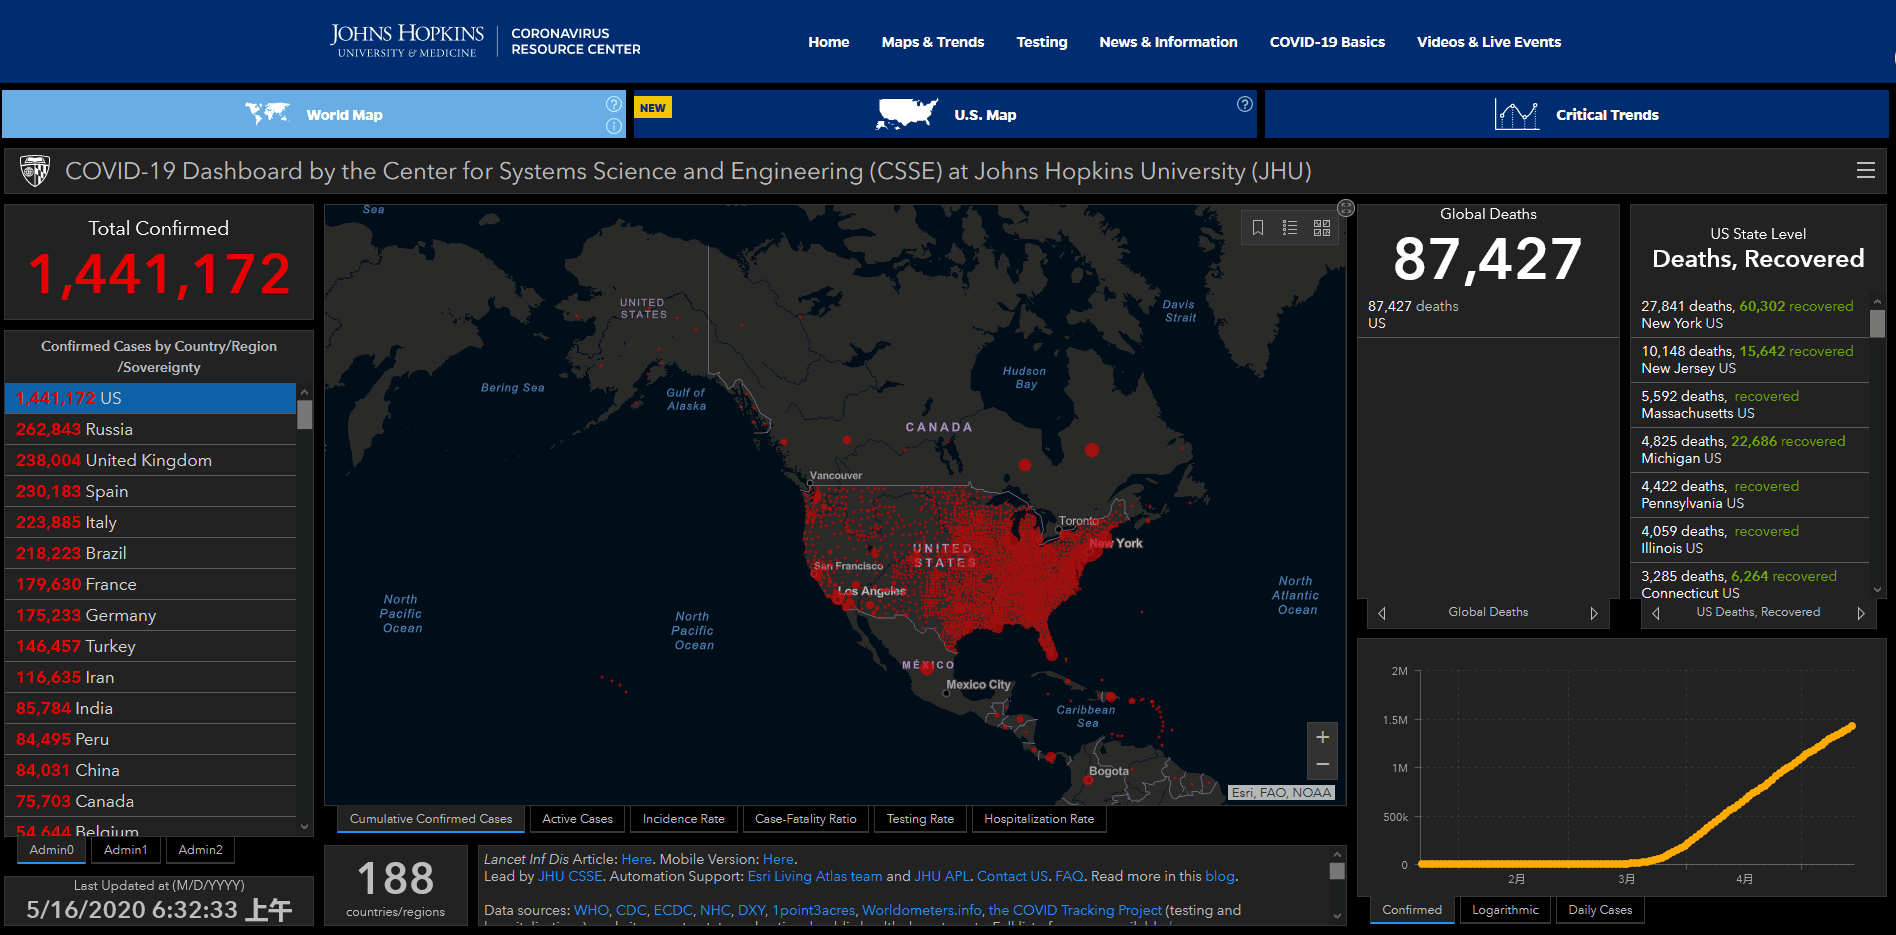Select the highlighted US row
The height and width of the screenshot is (935, 1896).
151,398
